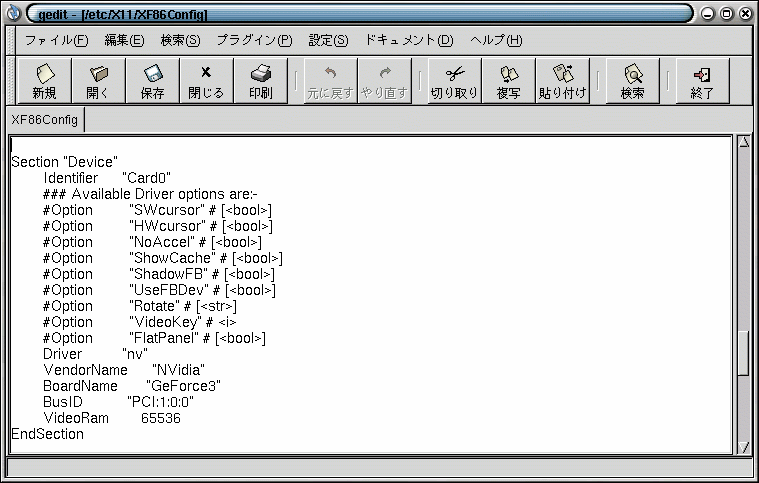Click the menu bar drag handle
The image size is (759, 483).
pos(12,40)
